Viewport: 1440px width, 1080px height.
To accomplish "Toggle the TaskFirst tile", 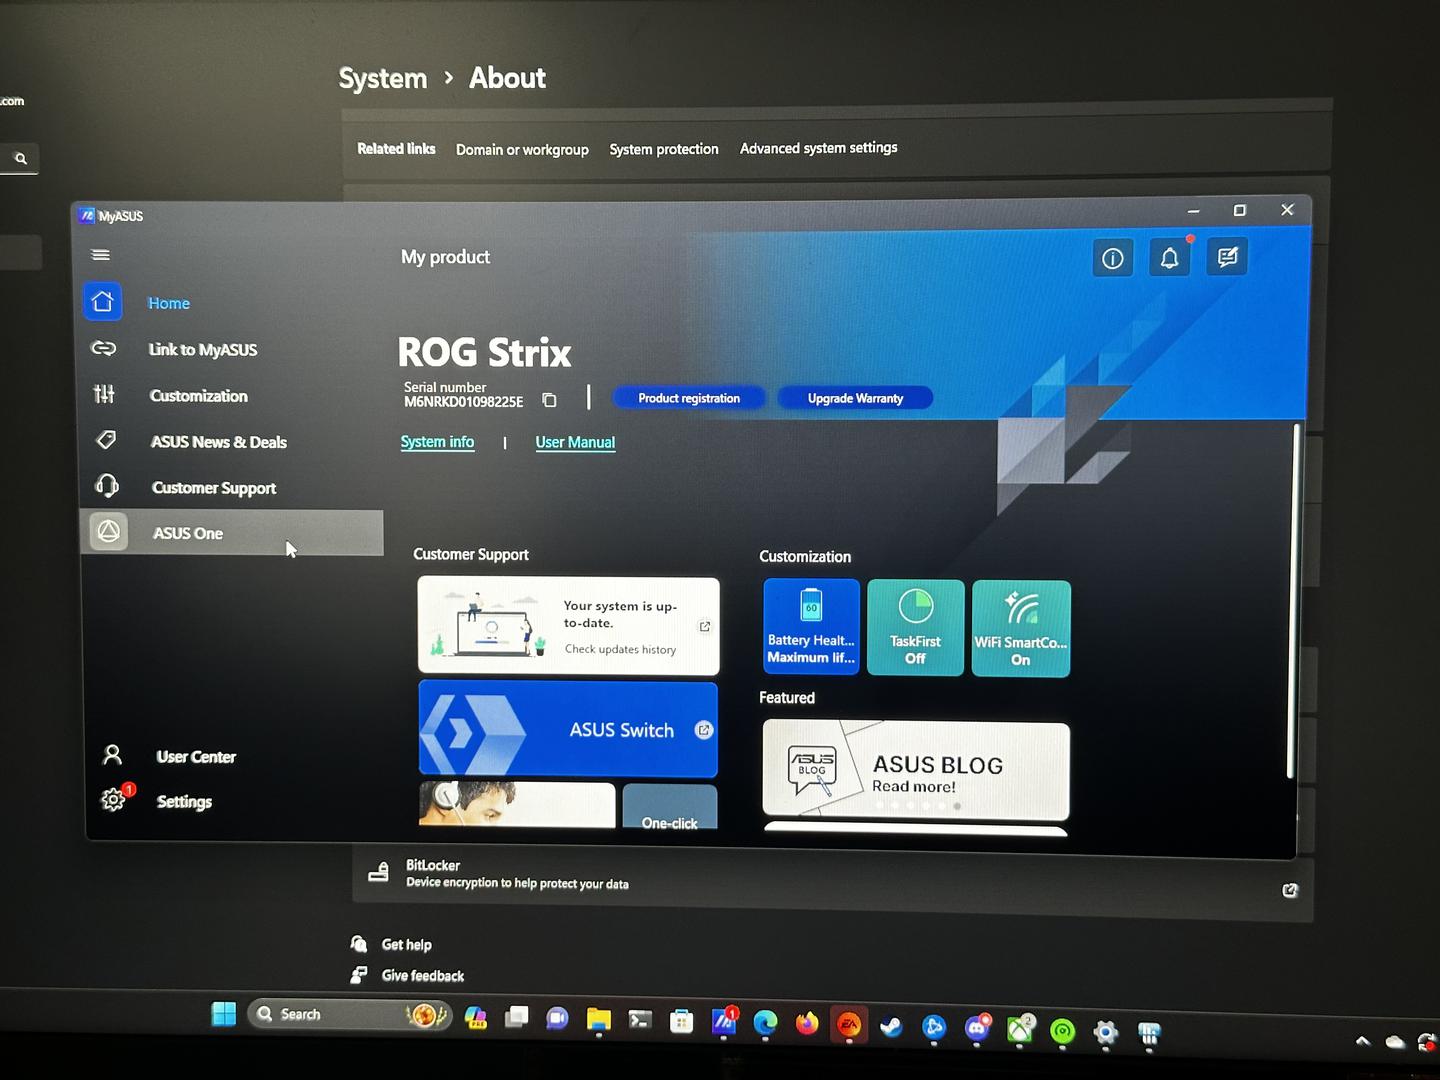I will point(915,627).
